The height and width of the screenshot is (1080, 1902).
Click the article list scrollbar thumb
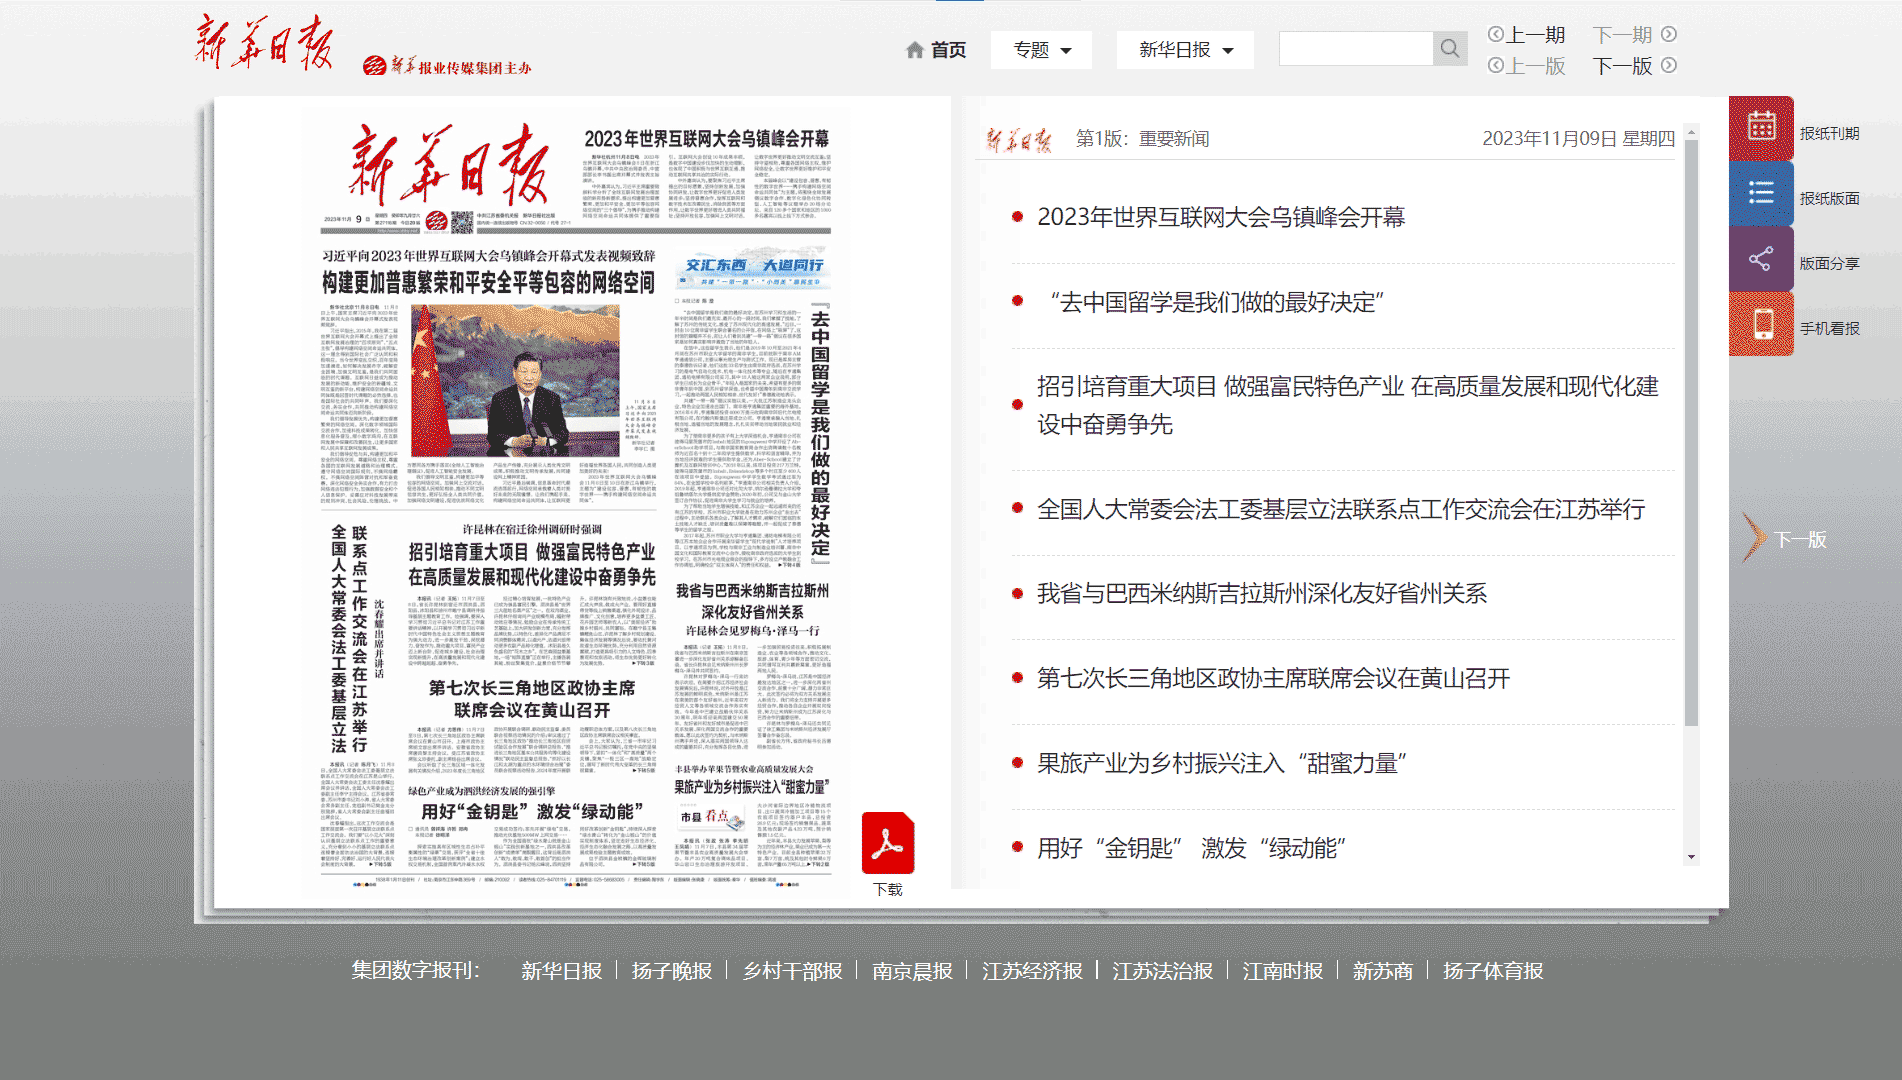1691,432
